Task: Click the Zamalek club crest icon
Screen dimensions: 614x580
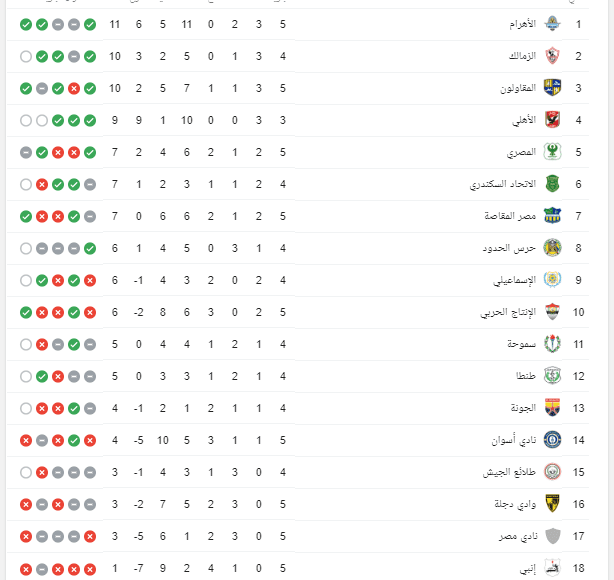Action: [x=553, y=56]
